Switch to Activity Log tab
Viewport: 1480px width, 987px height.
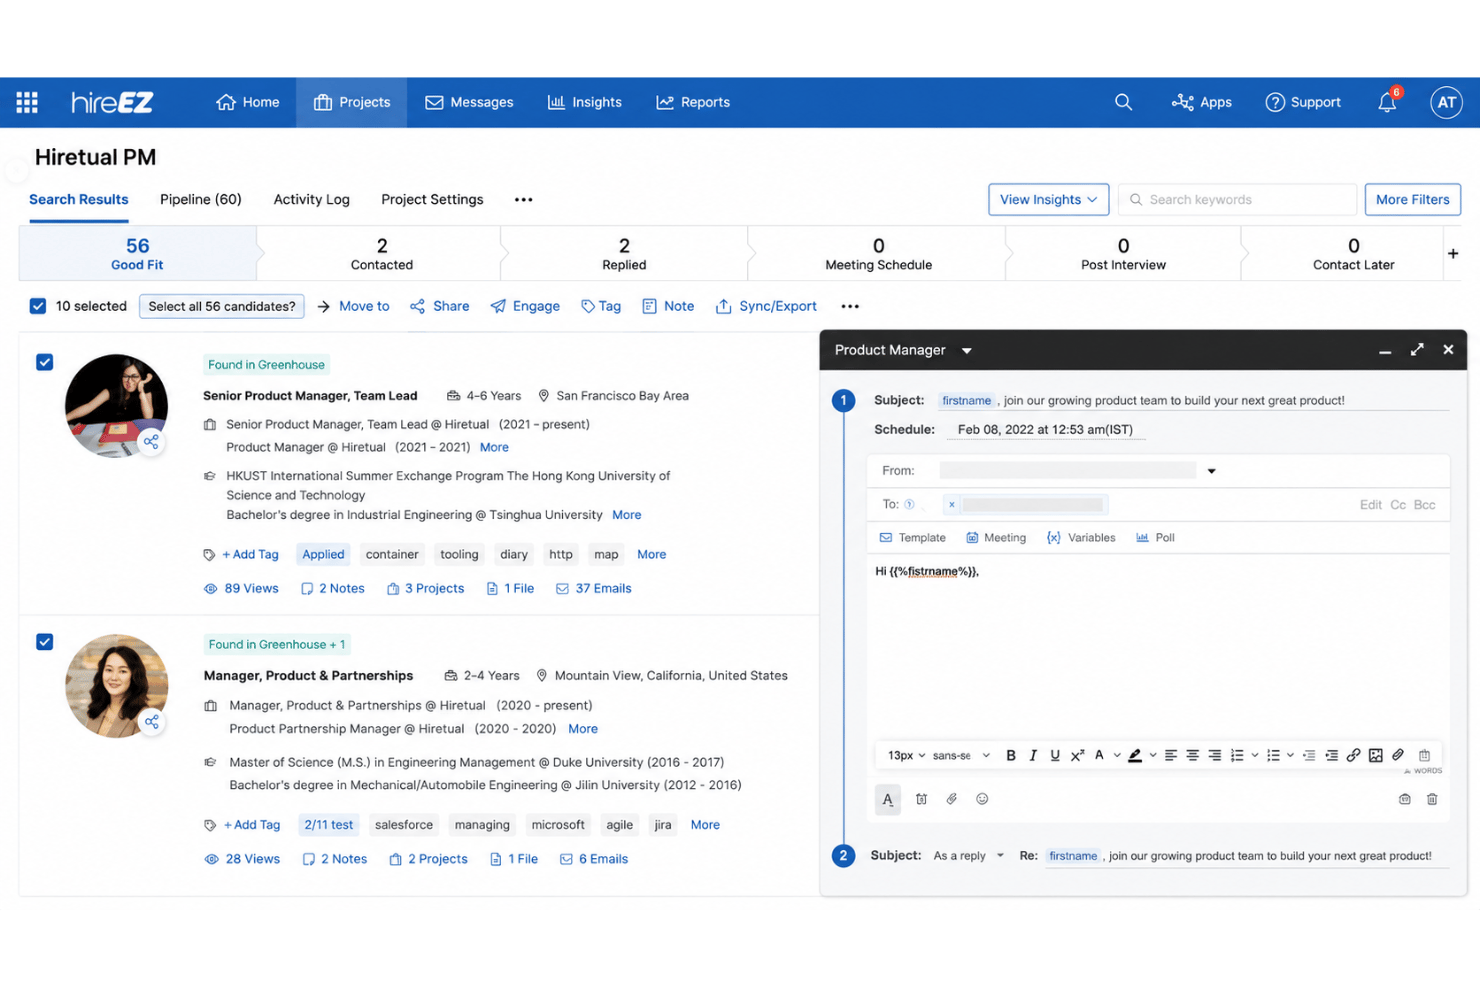tap(311, 199)
